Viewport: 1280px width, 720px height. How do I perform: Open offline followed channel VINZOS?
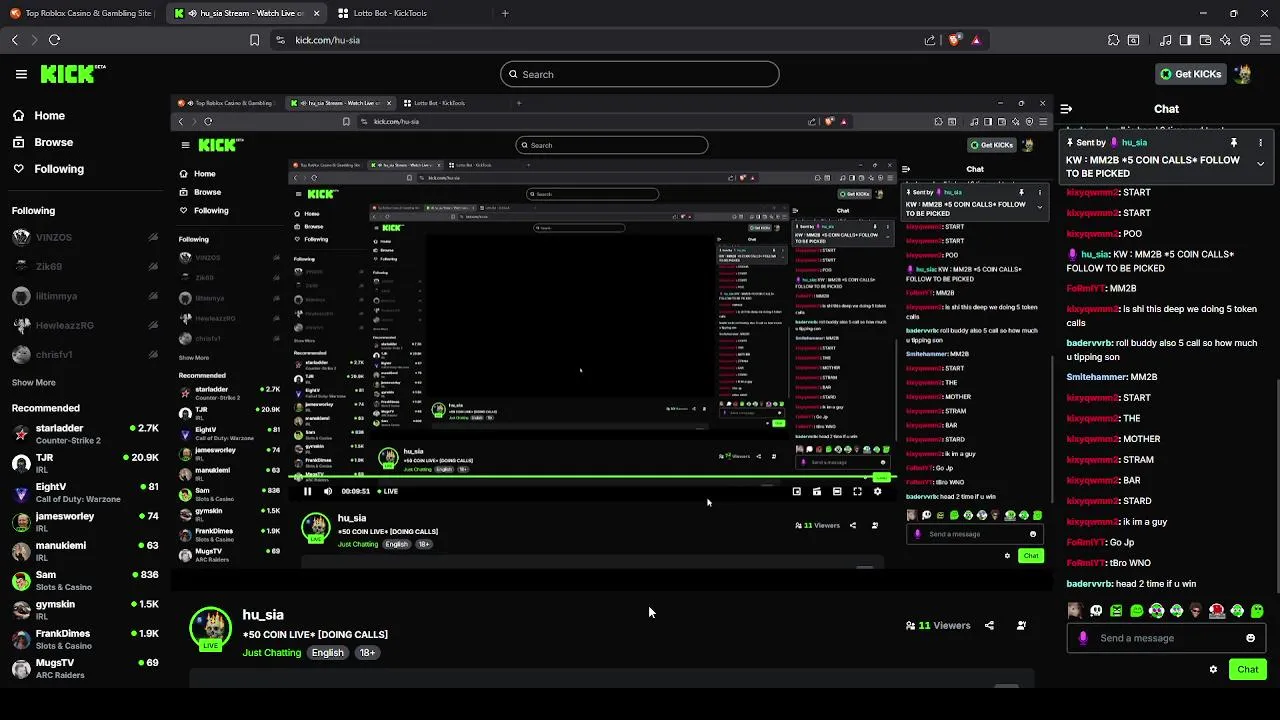(85, 238)
